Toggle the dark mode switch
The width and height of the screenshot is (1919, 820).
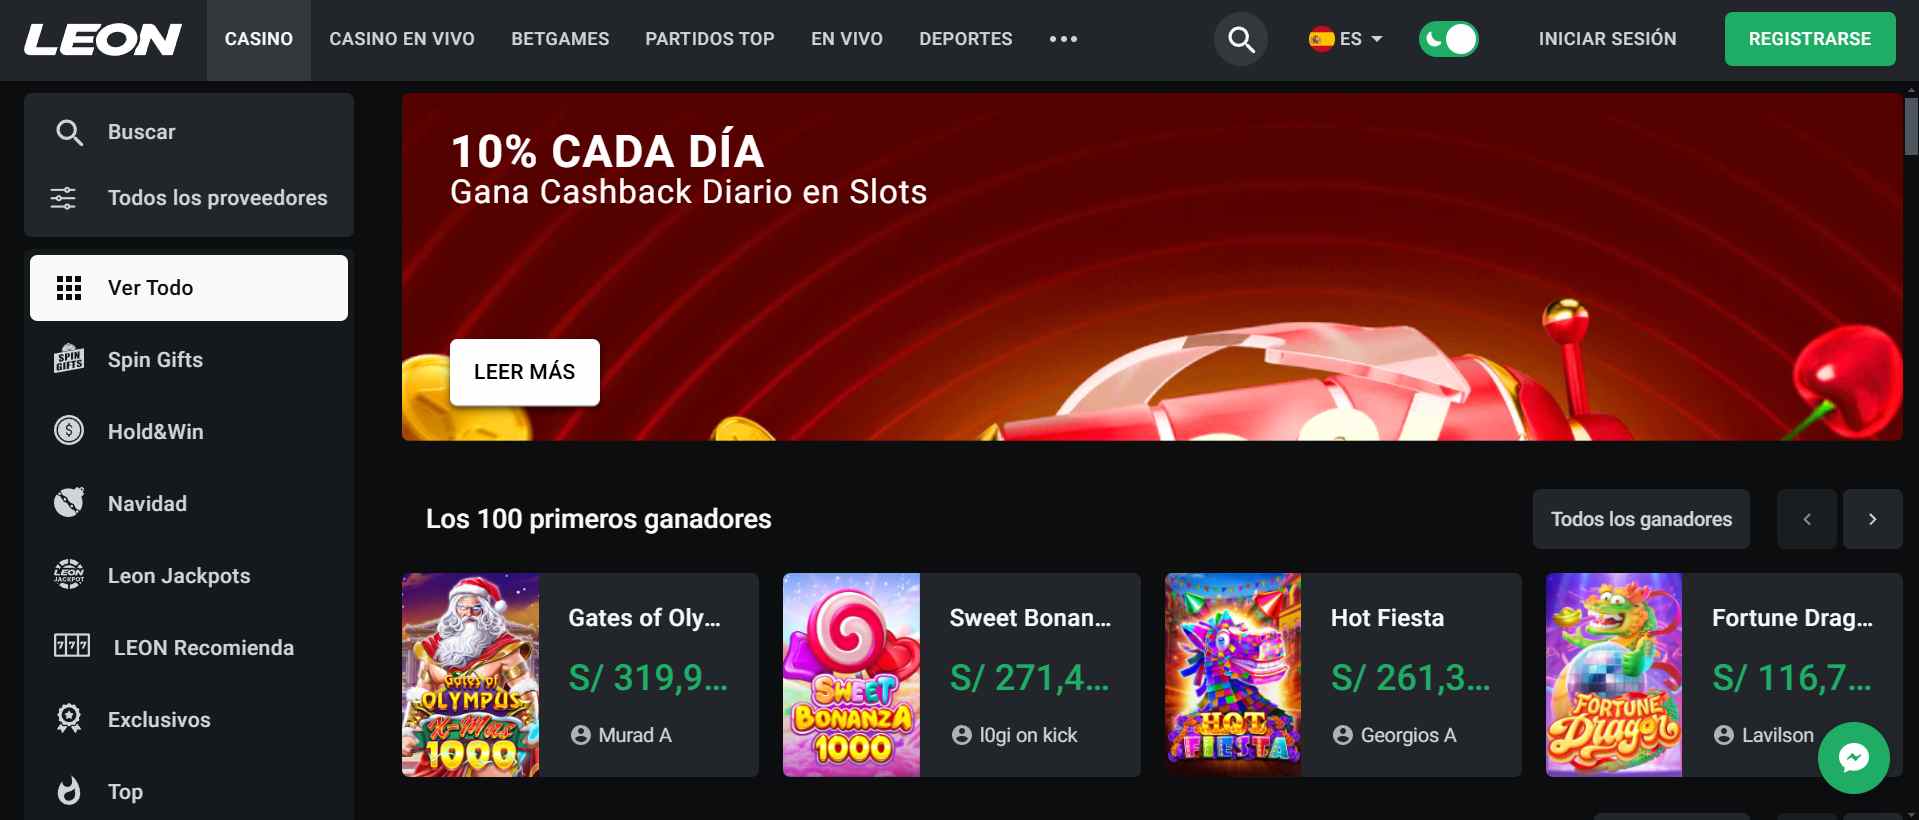pos(1448,39)
